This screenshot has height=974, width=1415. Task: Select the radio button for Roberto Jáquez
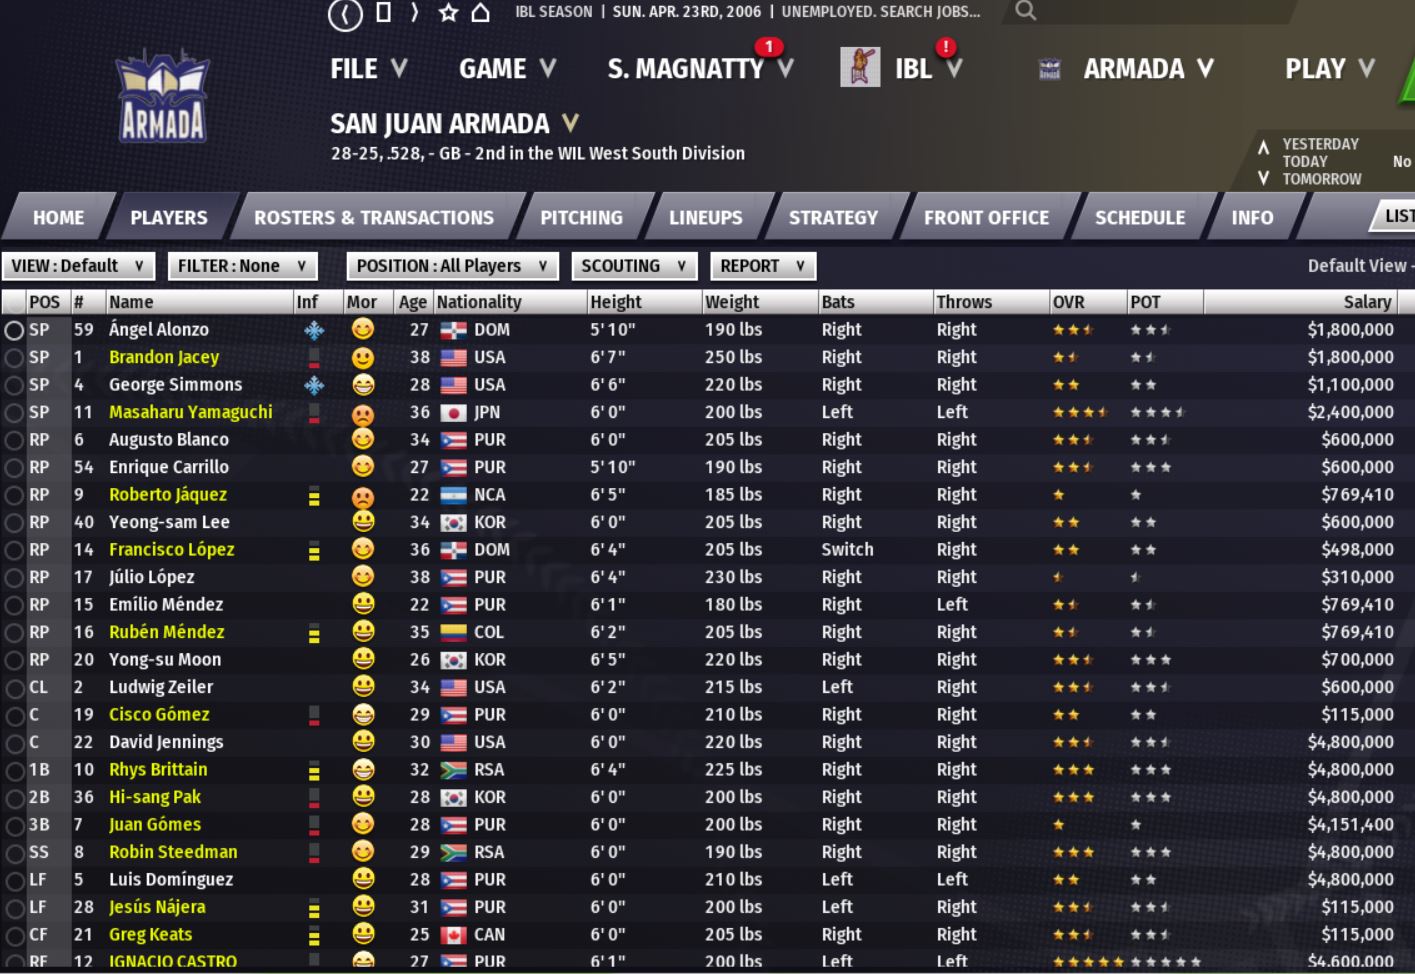[x=14, y=495]
